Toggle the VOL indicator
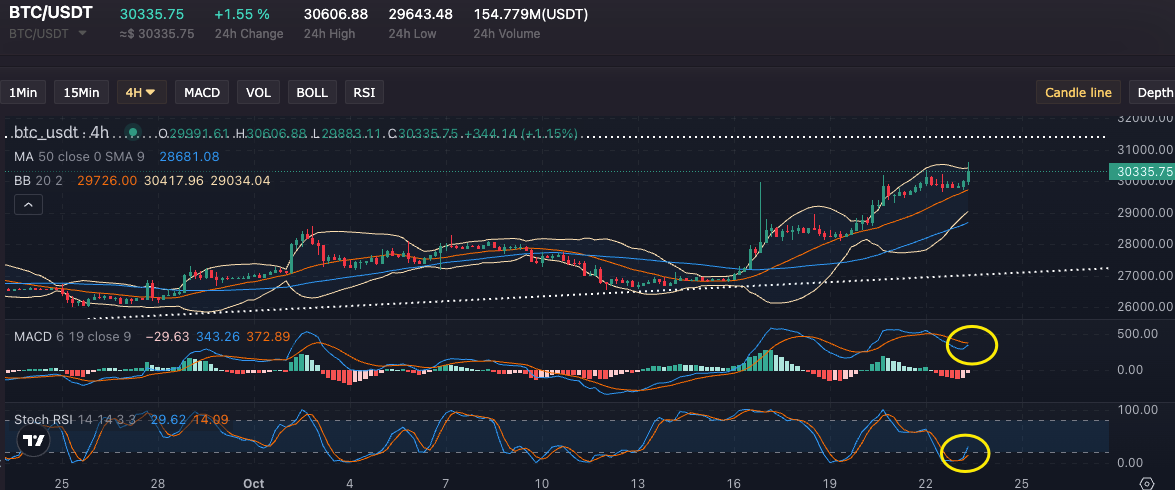 258,93
